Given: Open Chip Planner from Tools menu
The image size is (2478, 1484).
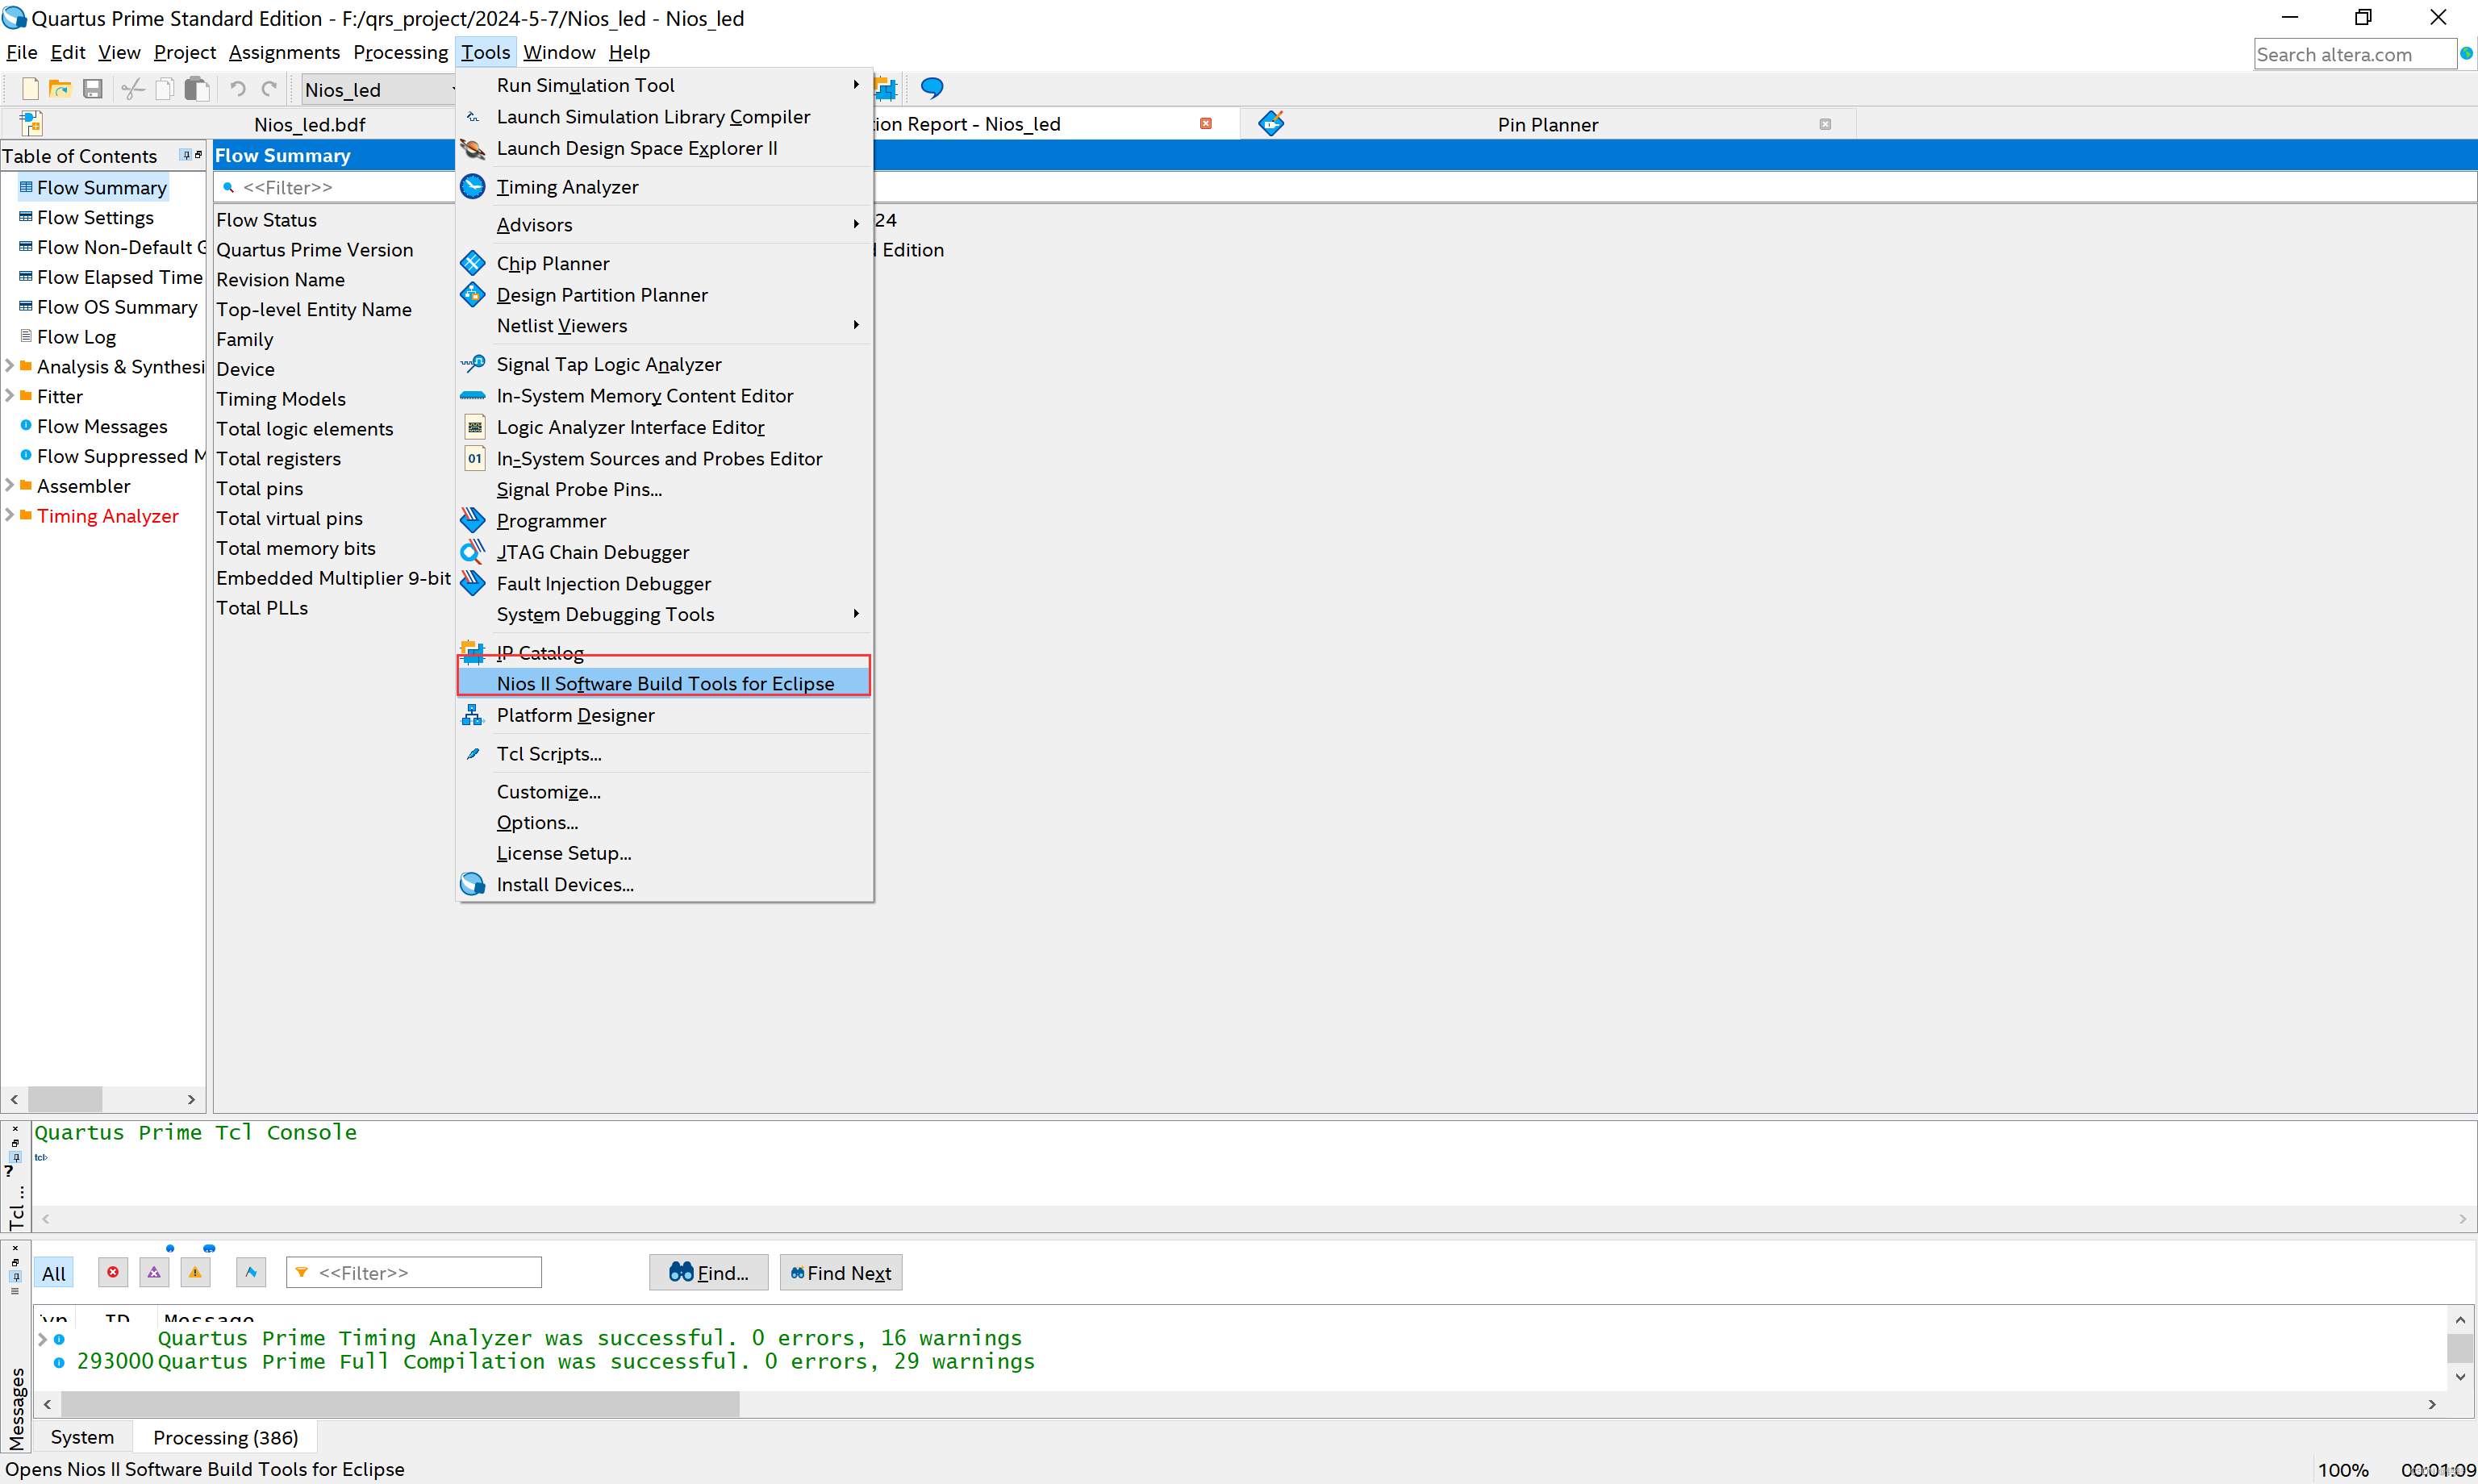Looking at the screenshot, I should pos(664,263).
